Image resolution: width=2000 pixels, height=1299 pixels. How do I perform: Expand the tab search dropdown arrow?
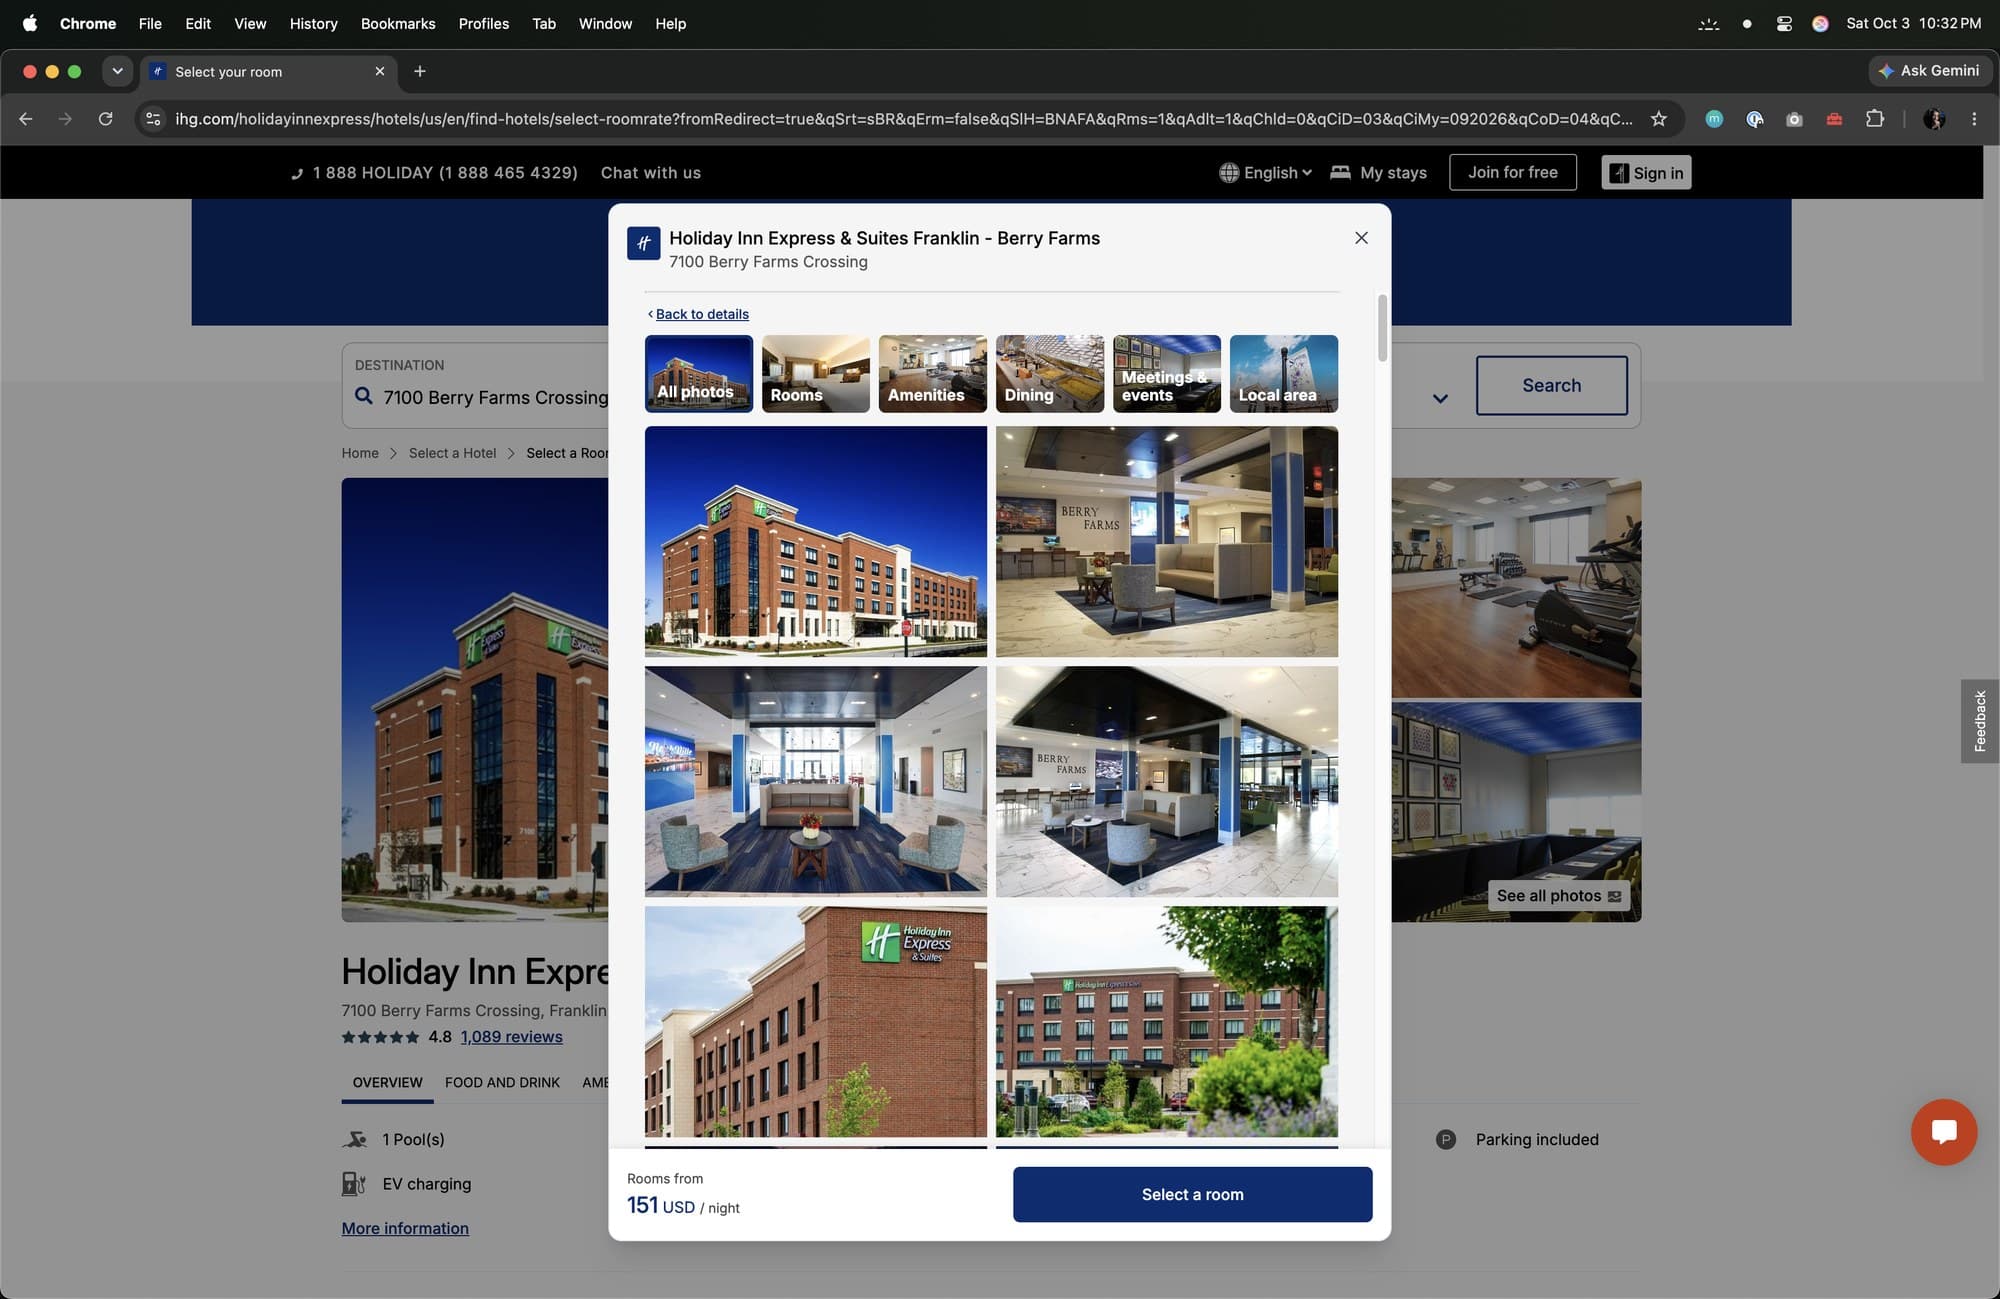pos(117,71)
